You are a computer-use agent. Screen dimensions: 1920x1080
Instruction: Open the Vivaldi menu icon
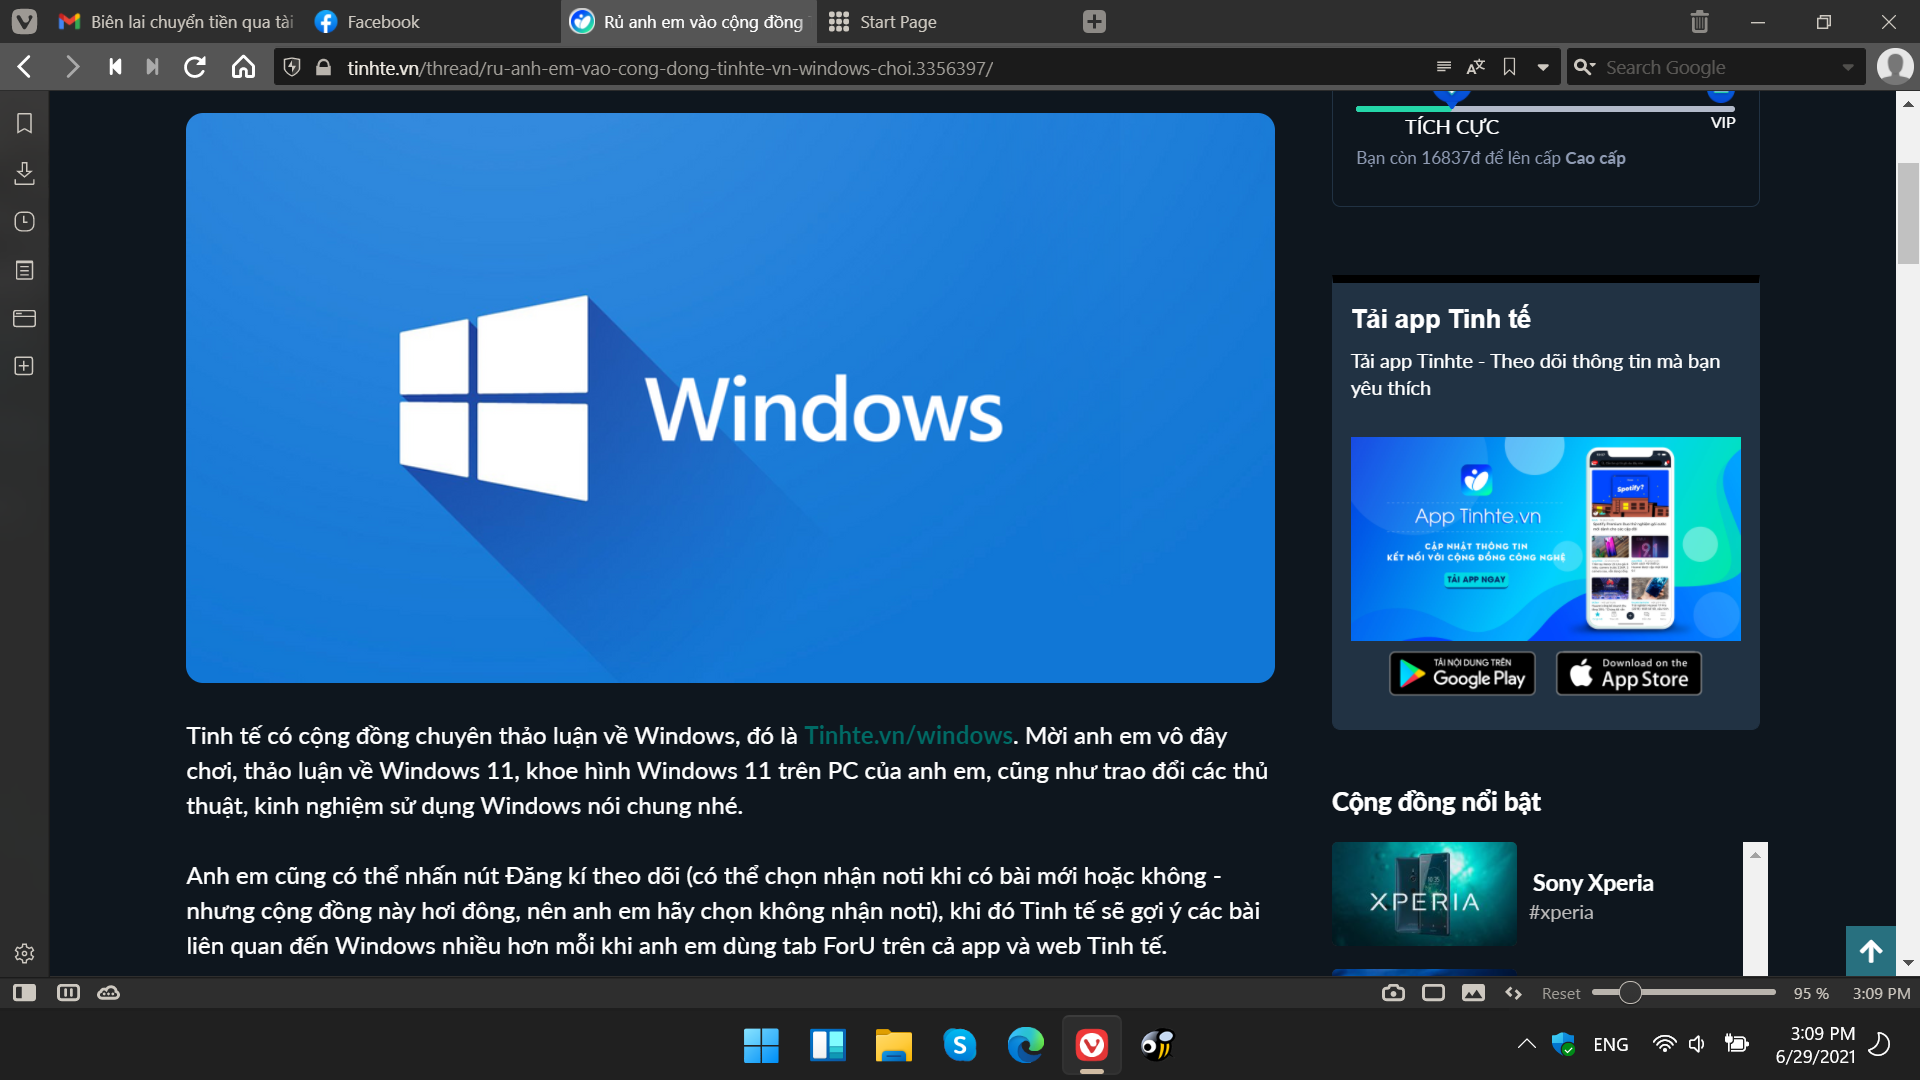[x=24, y=21]
